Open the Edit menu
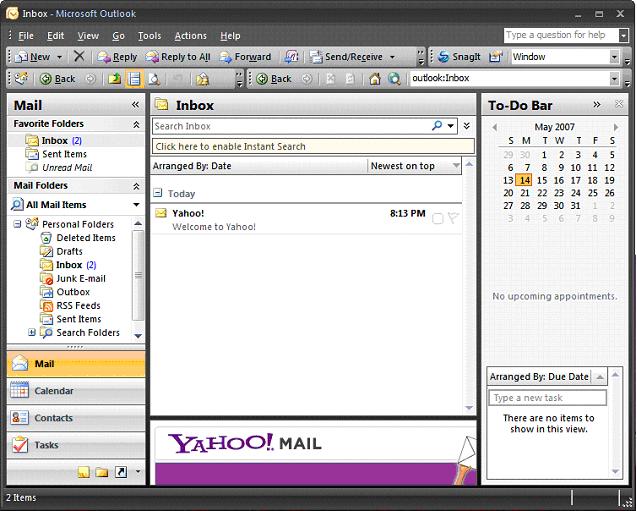637x511 pixels. coord(55,36)
